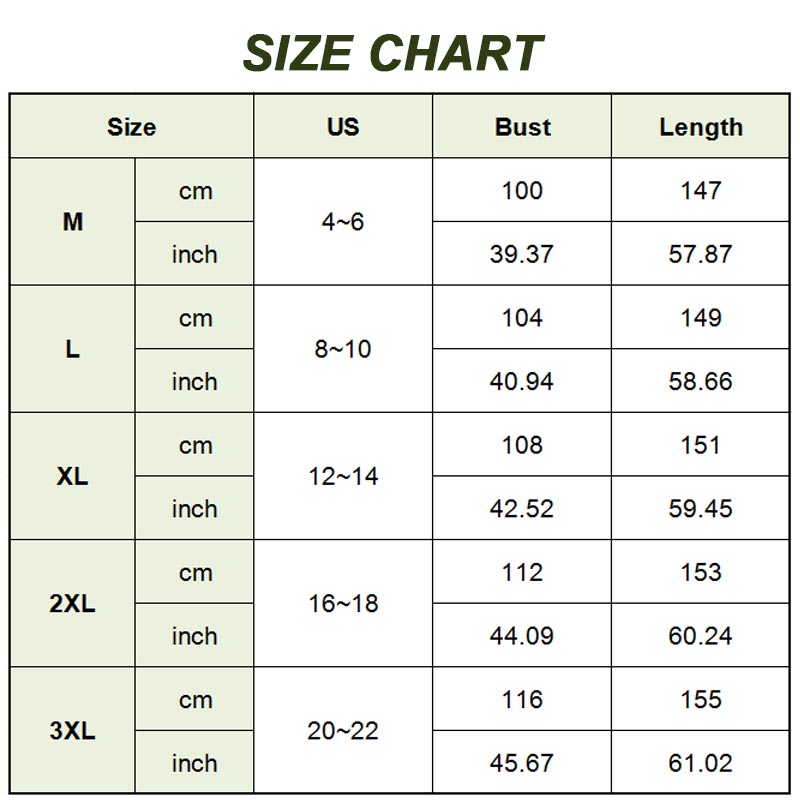Select the 39.37 bust inch value

point(522,254)
